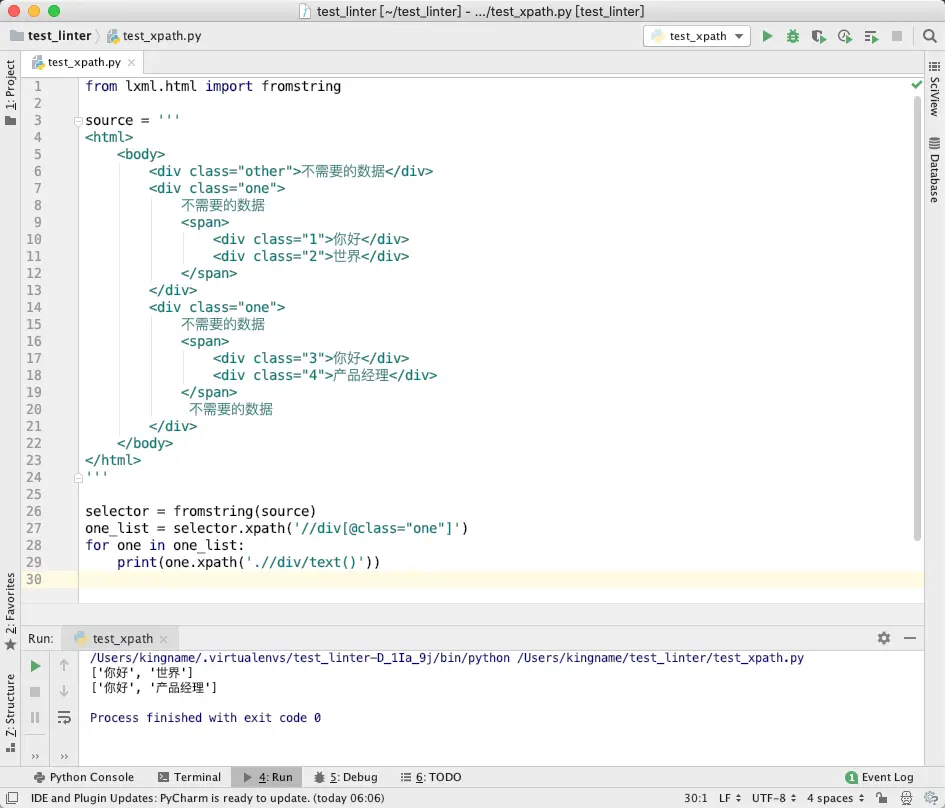Viewport: 945px width, 808px height.
Task: Toggle read-only lock icon in status bar
Action: pos(882,798)
